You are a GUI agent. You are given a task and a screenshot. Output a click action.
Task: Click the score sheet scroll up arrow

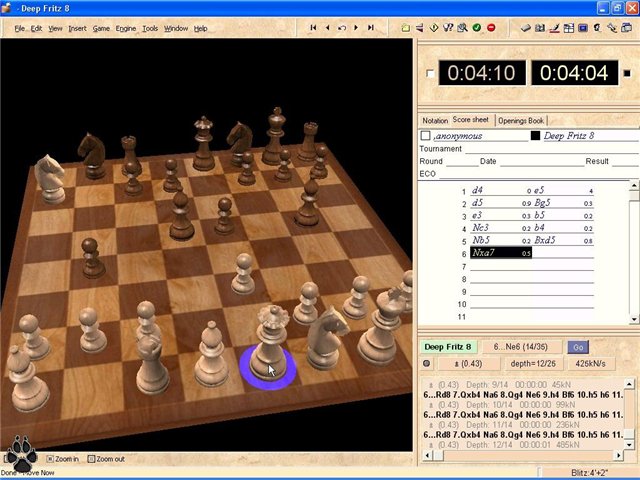tap(634, 185)
